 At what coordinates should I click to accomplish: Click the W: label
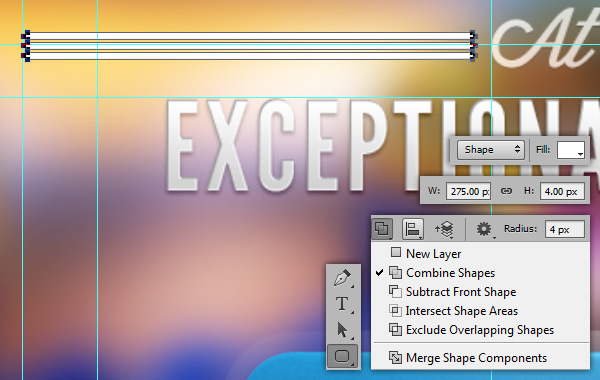coord(434,191)
